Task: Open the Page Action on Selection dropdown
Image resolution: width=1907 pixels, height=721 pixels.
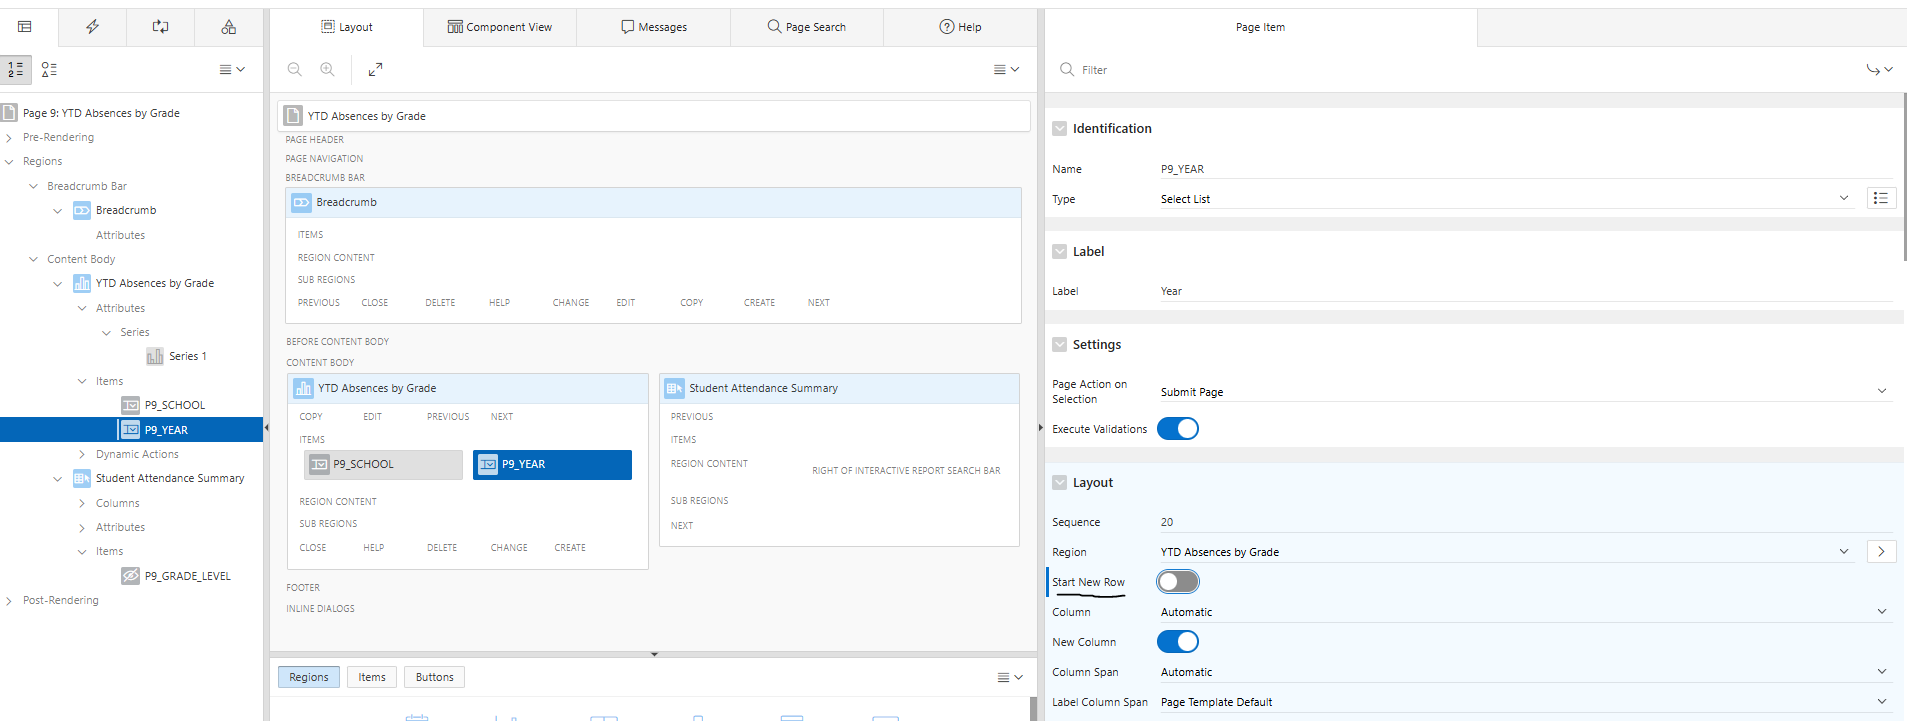Action: tap(1524, 391)
